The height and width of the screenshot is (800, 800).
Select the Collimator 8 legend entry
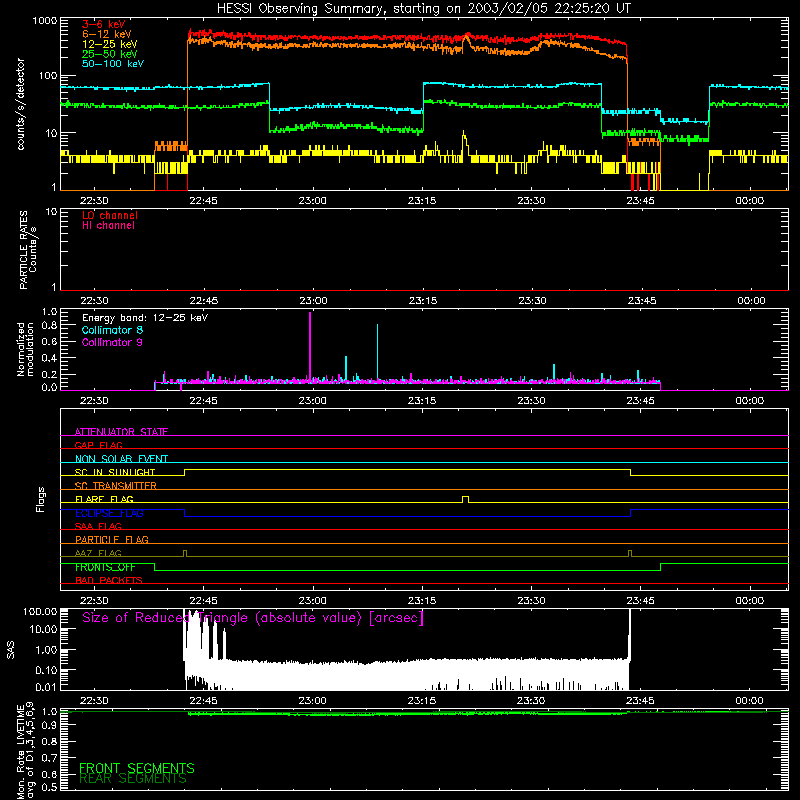coord(112,330)
